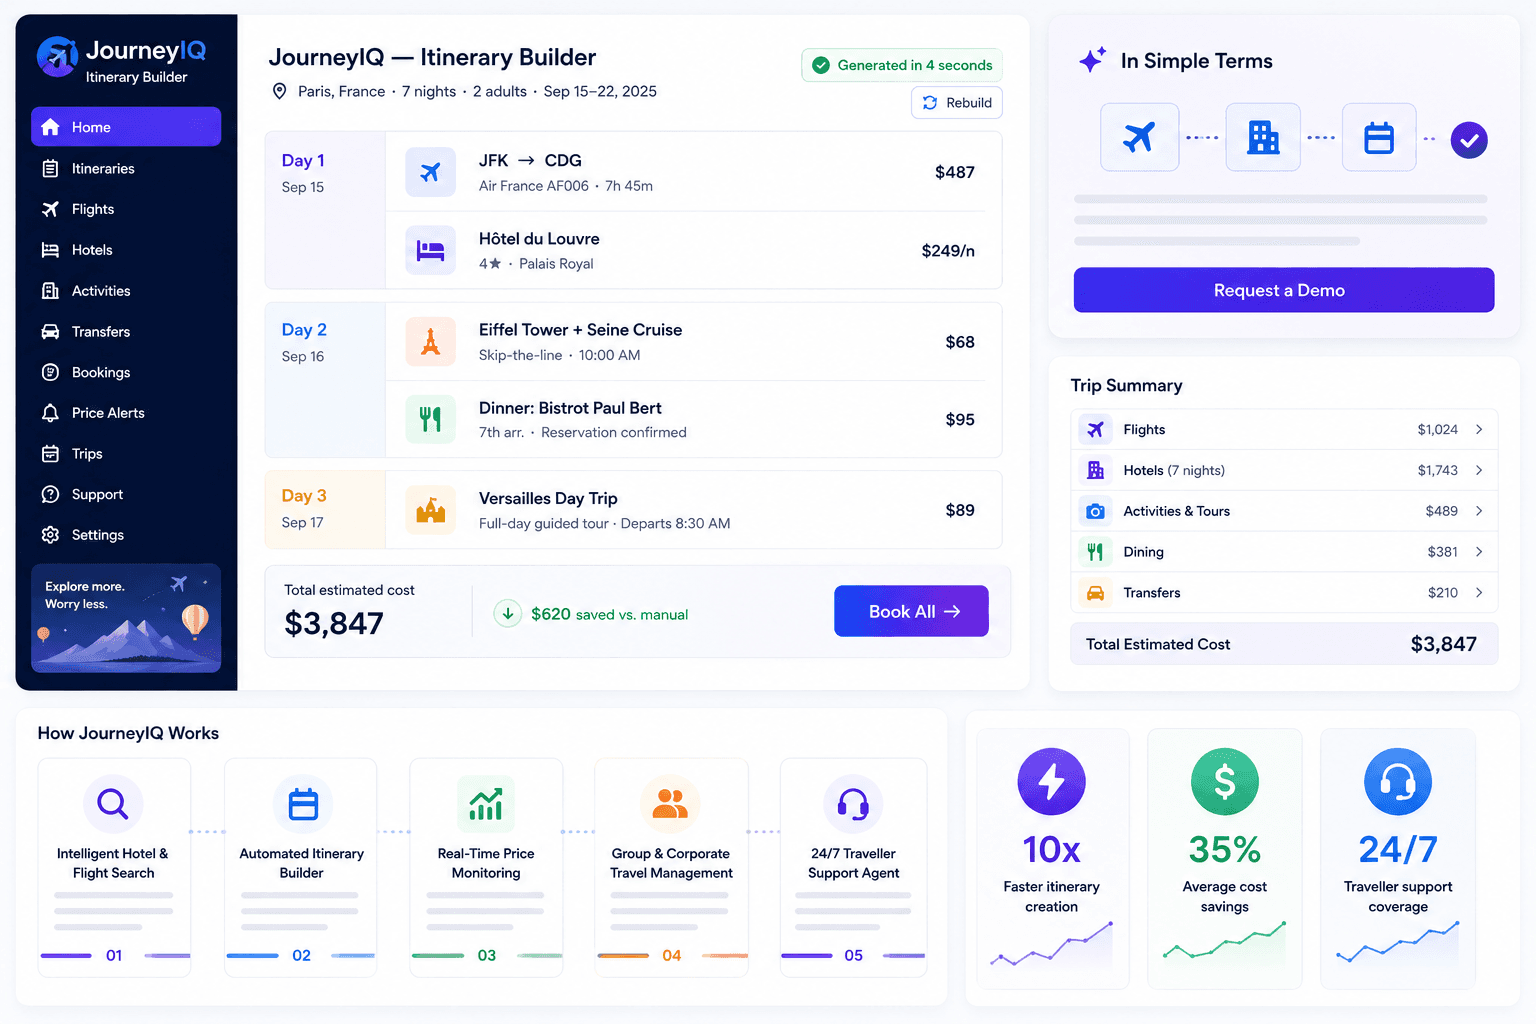Viewport: 1536px width, 1024px height.
Task: Click the Real-Time Price Monitoring chart icon
Action: tap(486, 804)
